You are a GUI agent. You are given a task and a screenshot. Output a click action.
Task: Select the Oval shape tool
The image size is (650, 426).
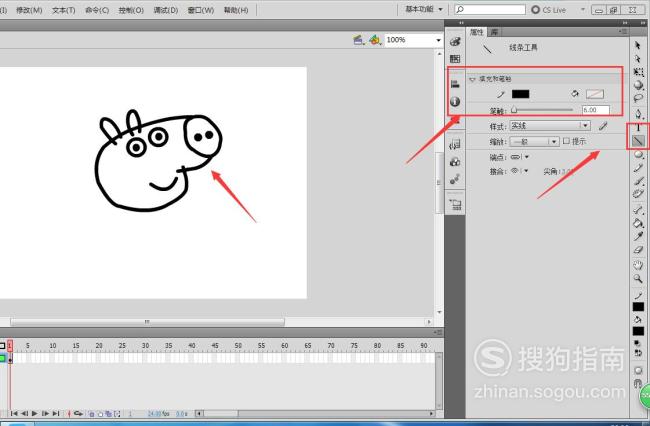click(638, 155)
